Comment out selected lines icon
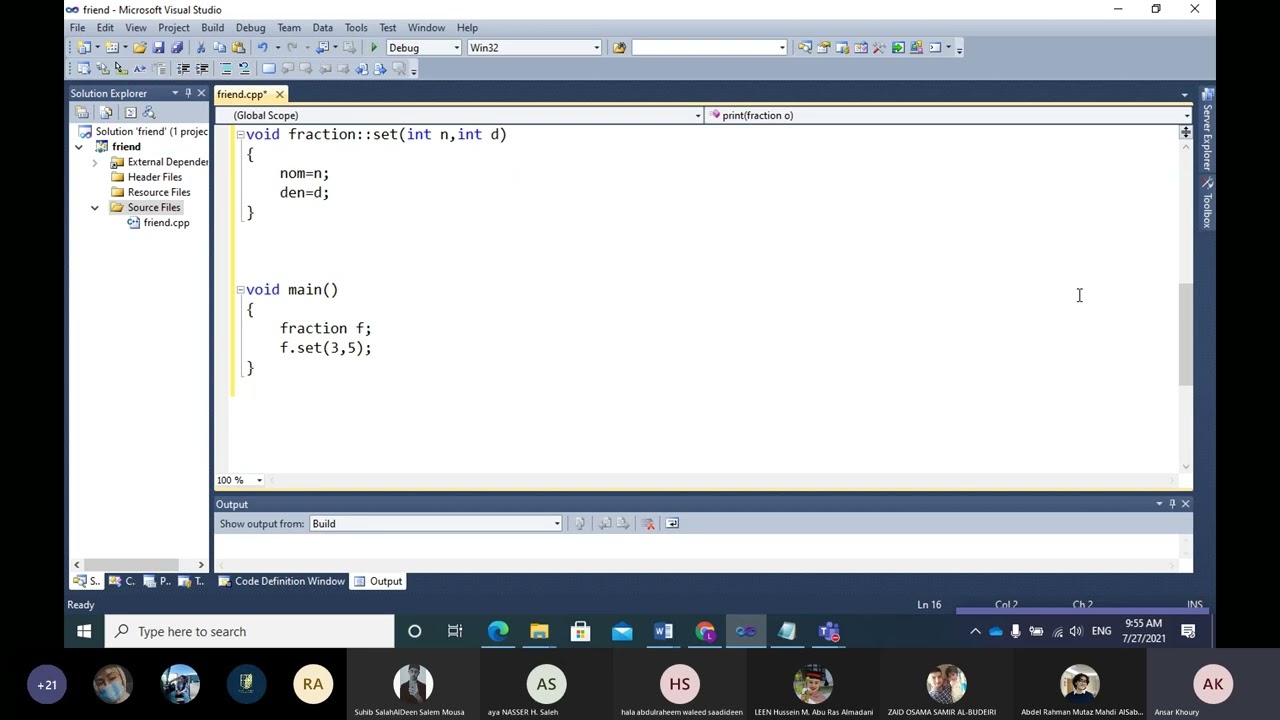Viewport: 1280px width, 720px height. tap(226, 68)
